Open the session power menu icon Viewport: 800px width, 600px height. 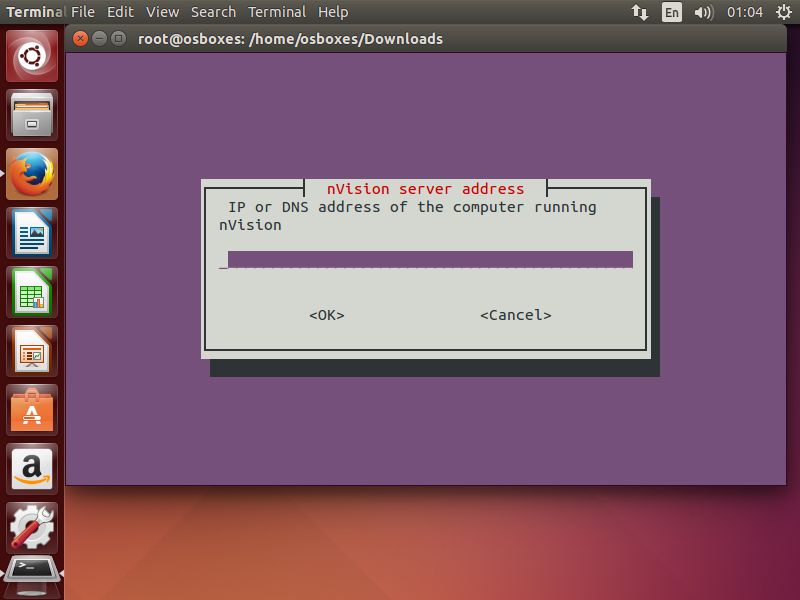coord(784,12)
